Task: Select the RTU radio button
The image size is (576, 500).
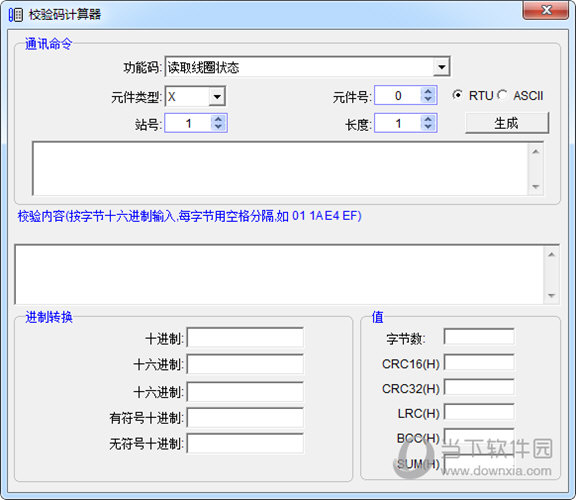Action: pyautogui.click(x=458, y=95)
